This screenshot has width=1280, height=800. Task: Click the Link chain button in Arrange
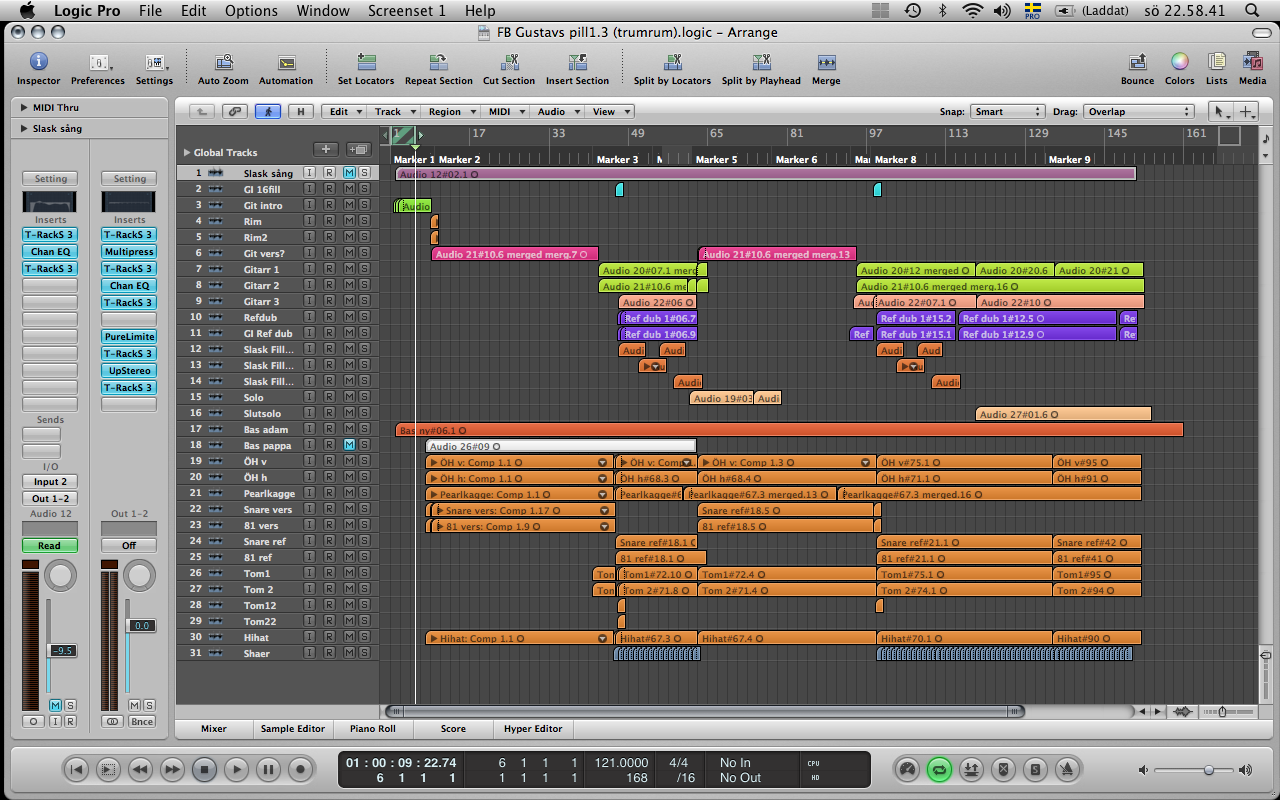(235, 112)
